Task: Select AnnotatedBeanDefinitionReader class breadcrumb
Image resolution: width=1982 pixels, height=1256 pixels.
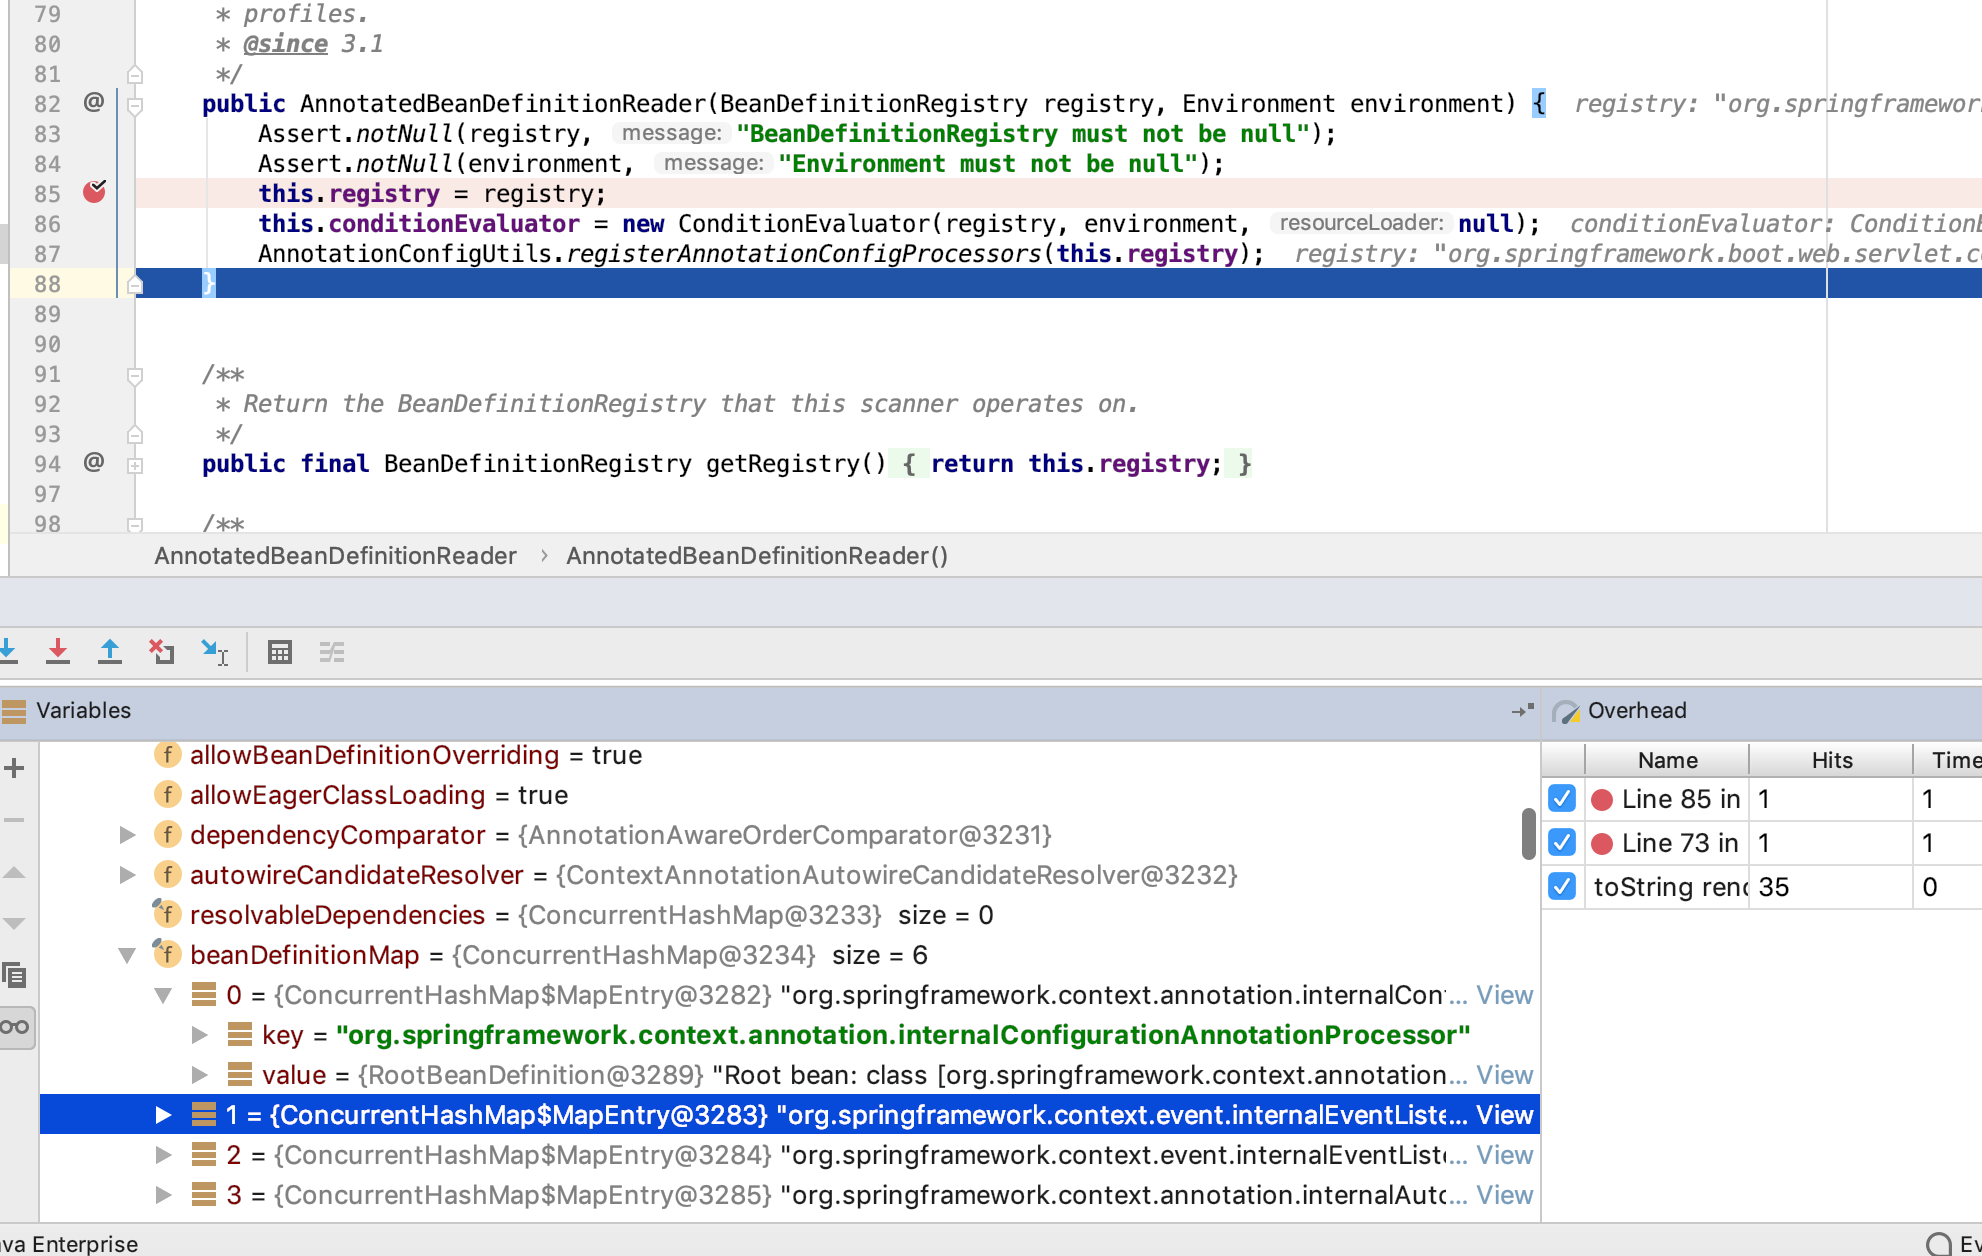Action: point(335,556)
